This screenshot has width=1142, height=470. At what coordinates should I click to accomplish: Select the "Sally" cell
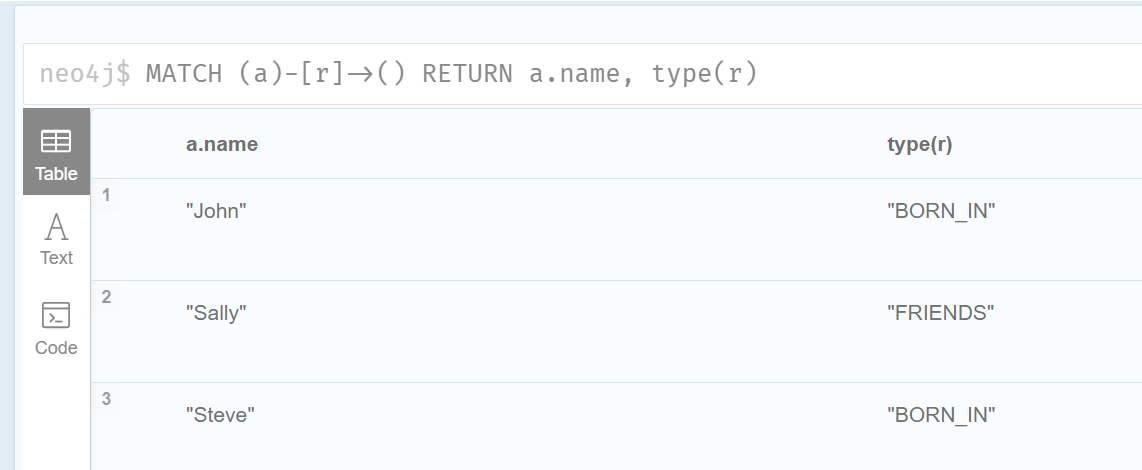pos(216,313)
